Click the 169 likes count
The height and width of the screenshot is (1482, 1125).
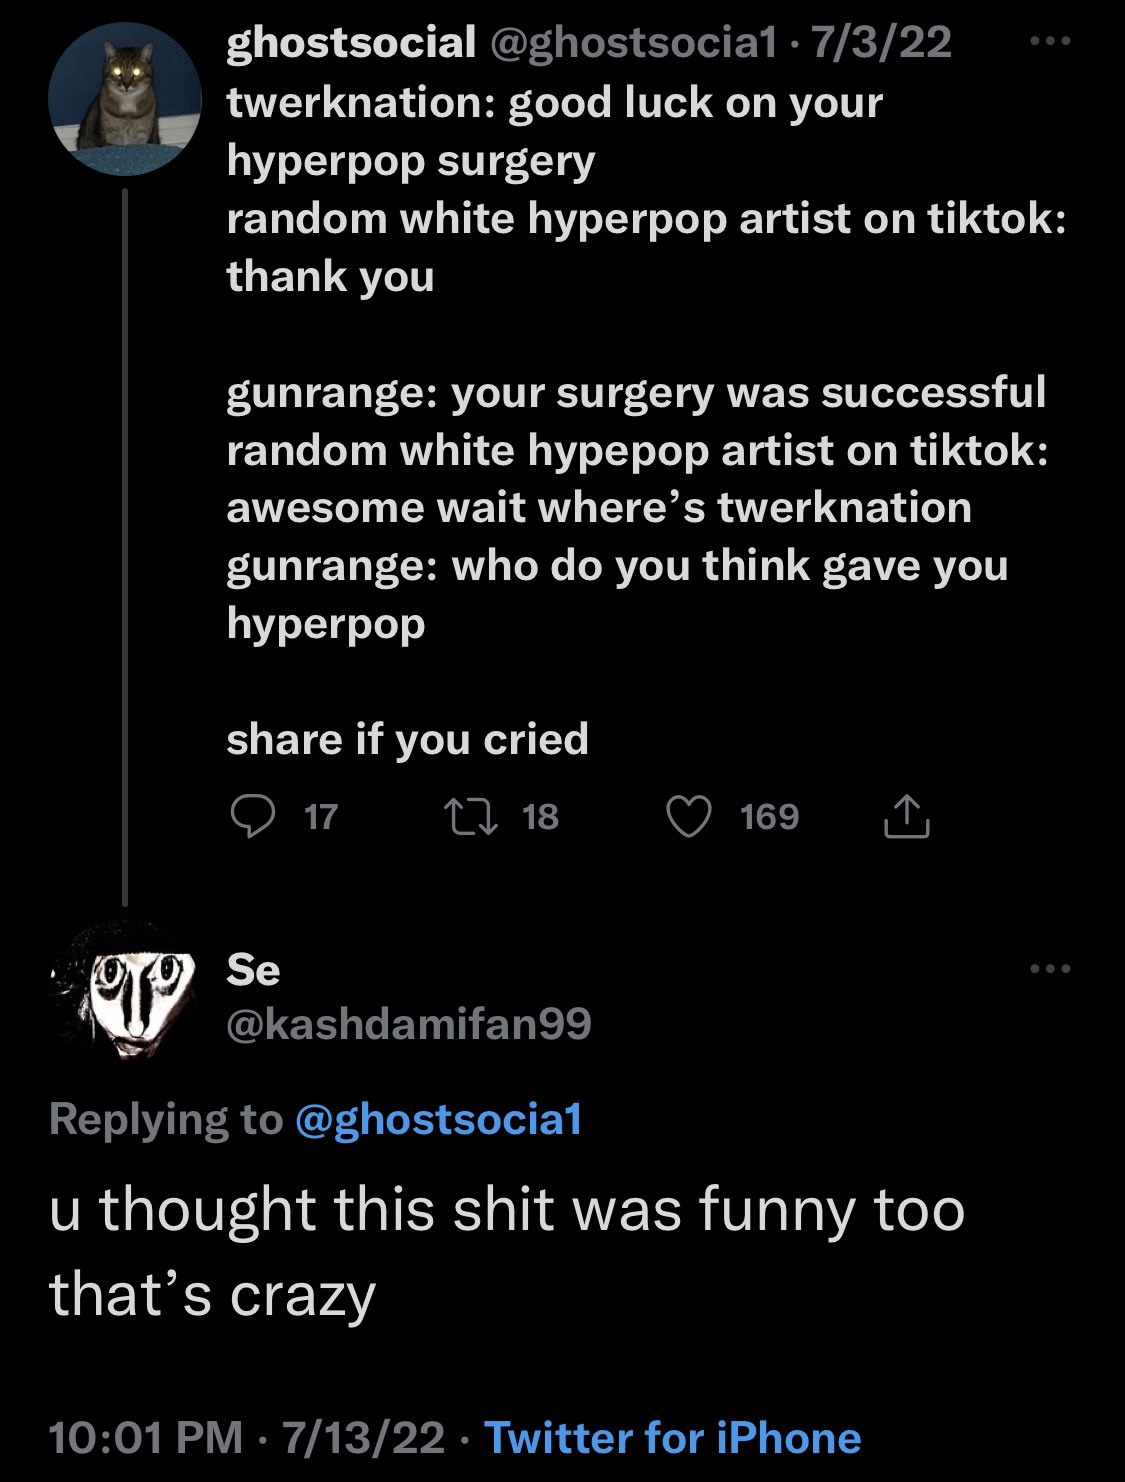pyautogui.click(x=770, y=817)
